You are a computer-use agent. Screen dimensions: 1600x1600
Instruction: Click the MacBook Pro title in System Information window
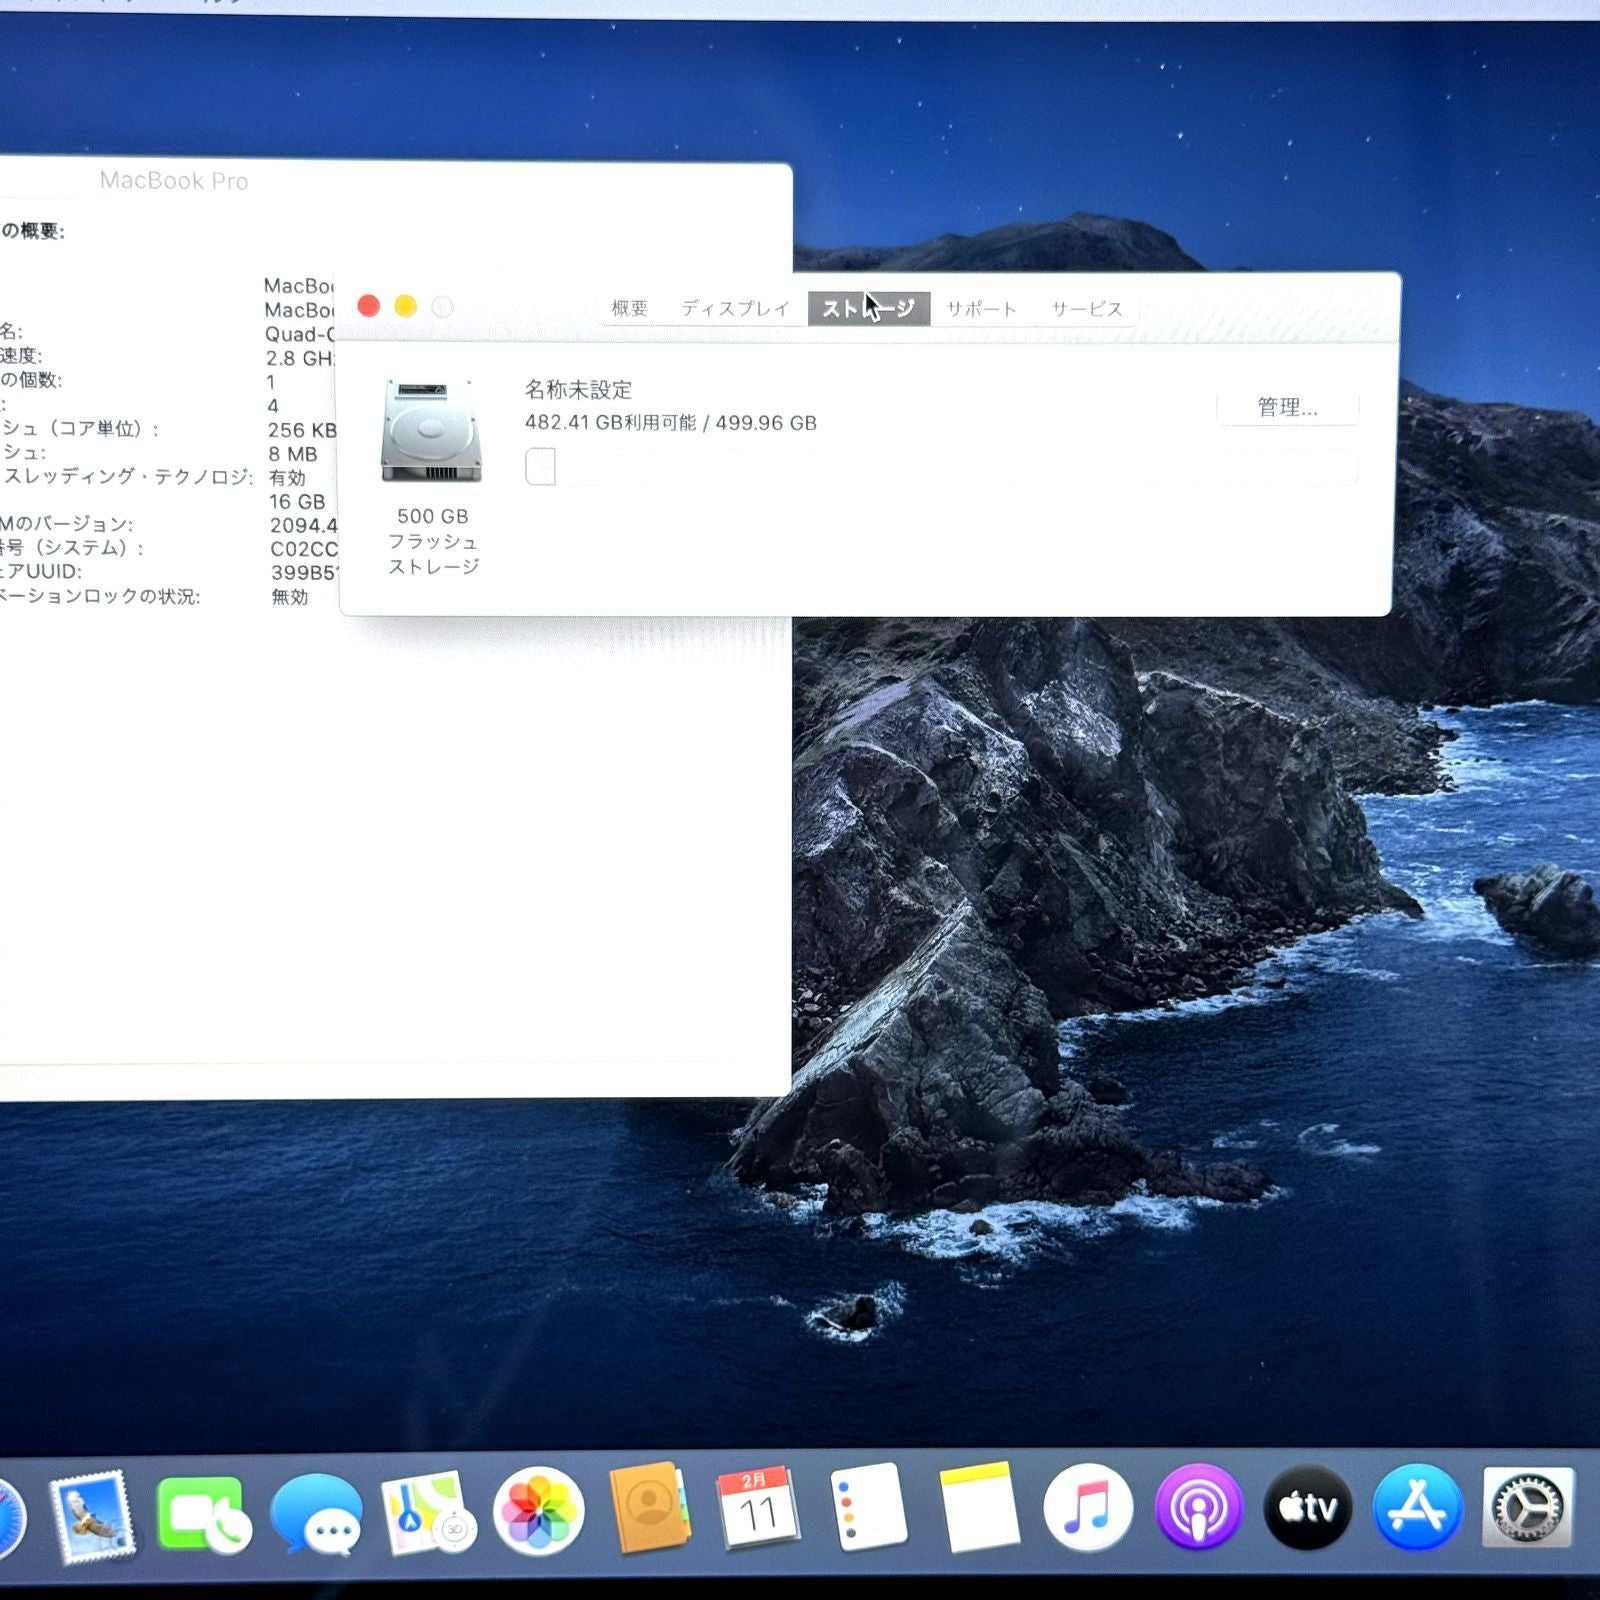tap(174, 181)
